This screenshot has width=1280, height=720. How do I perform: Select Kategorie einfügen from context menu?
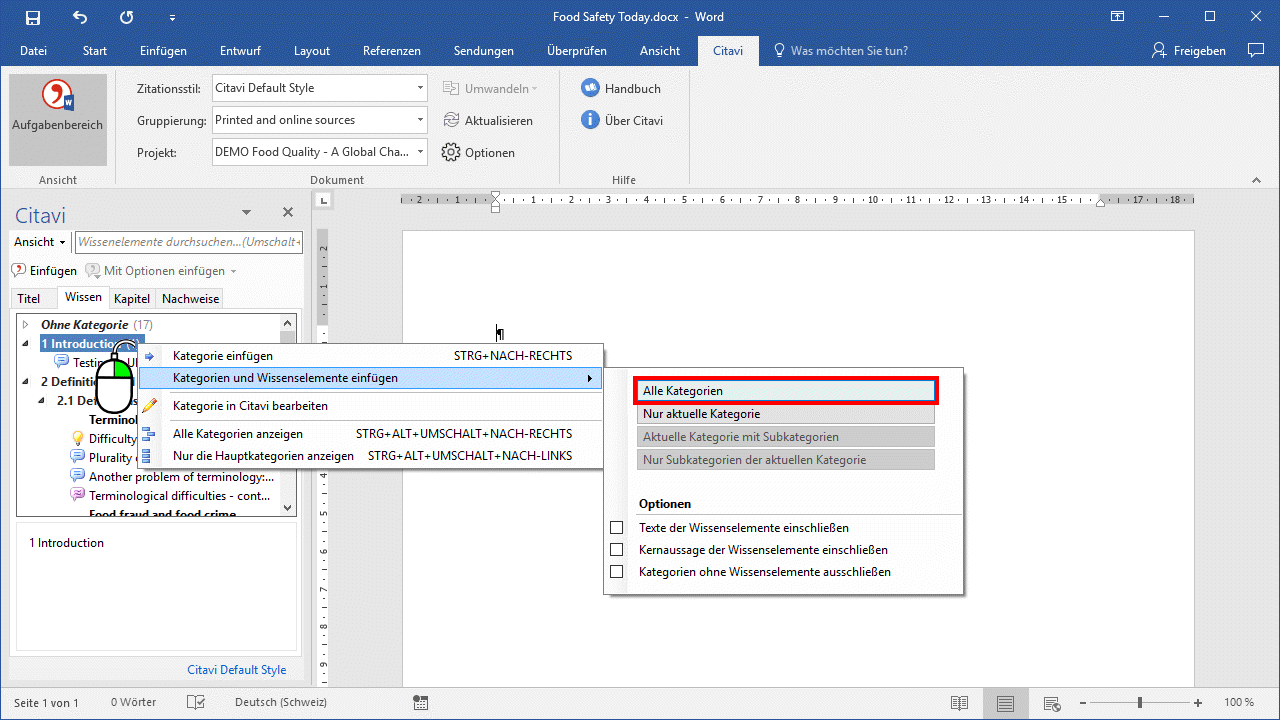click(222, 356)
